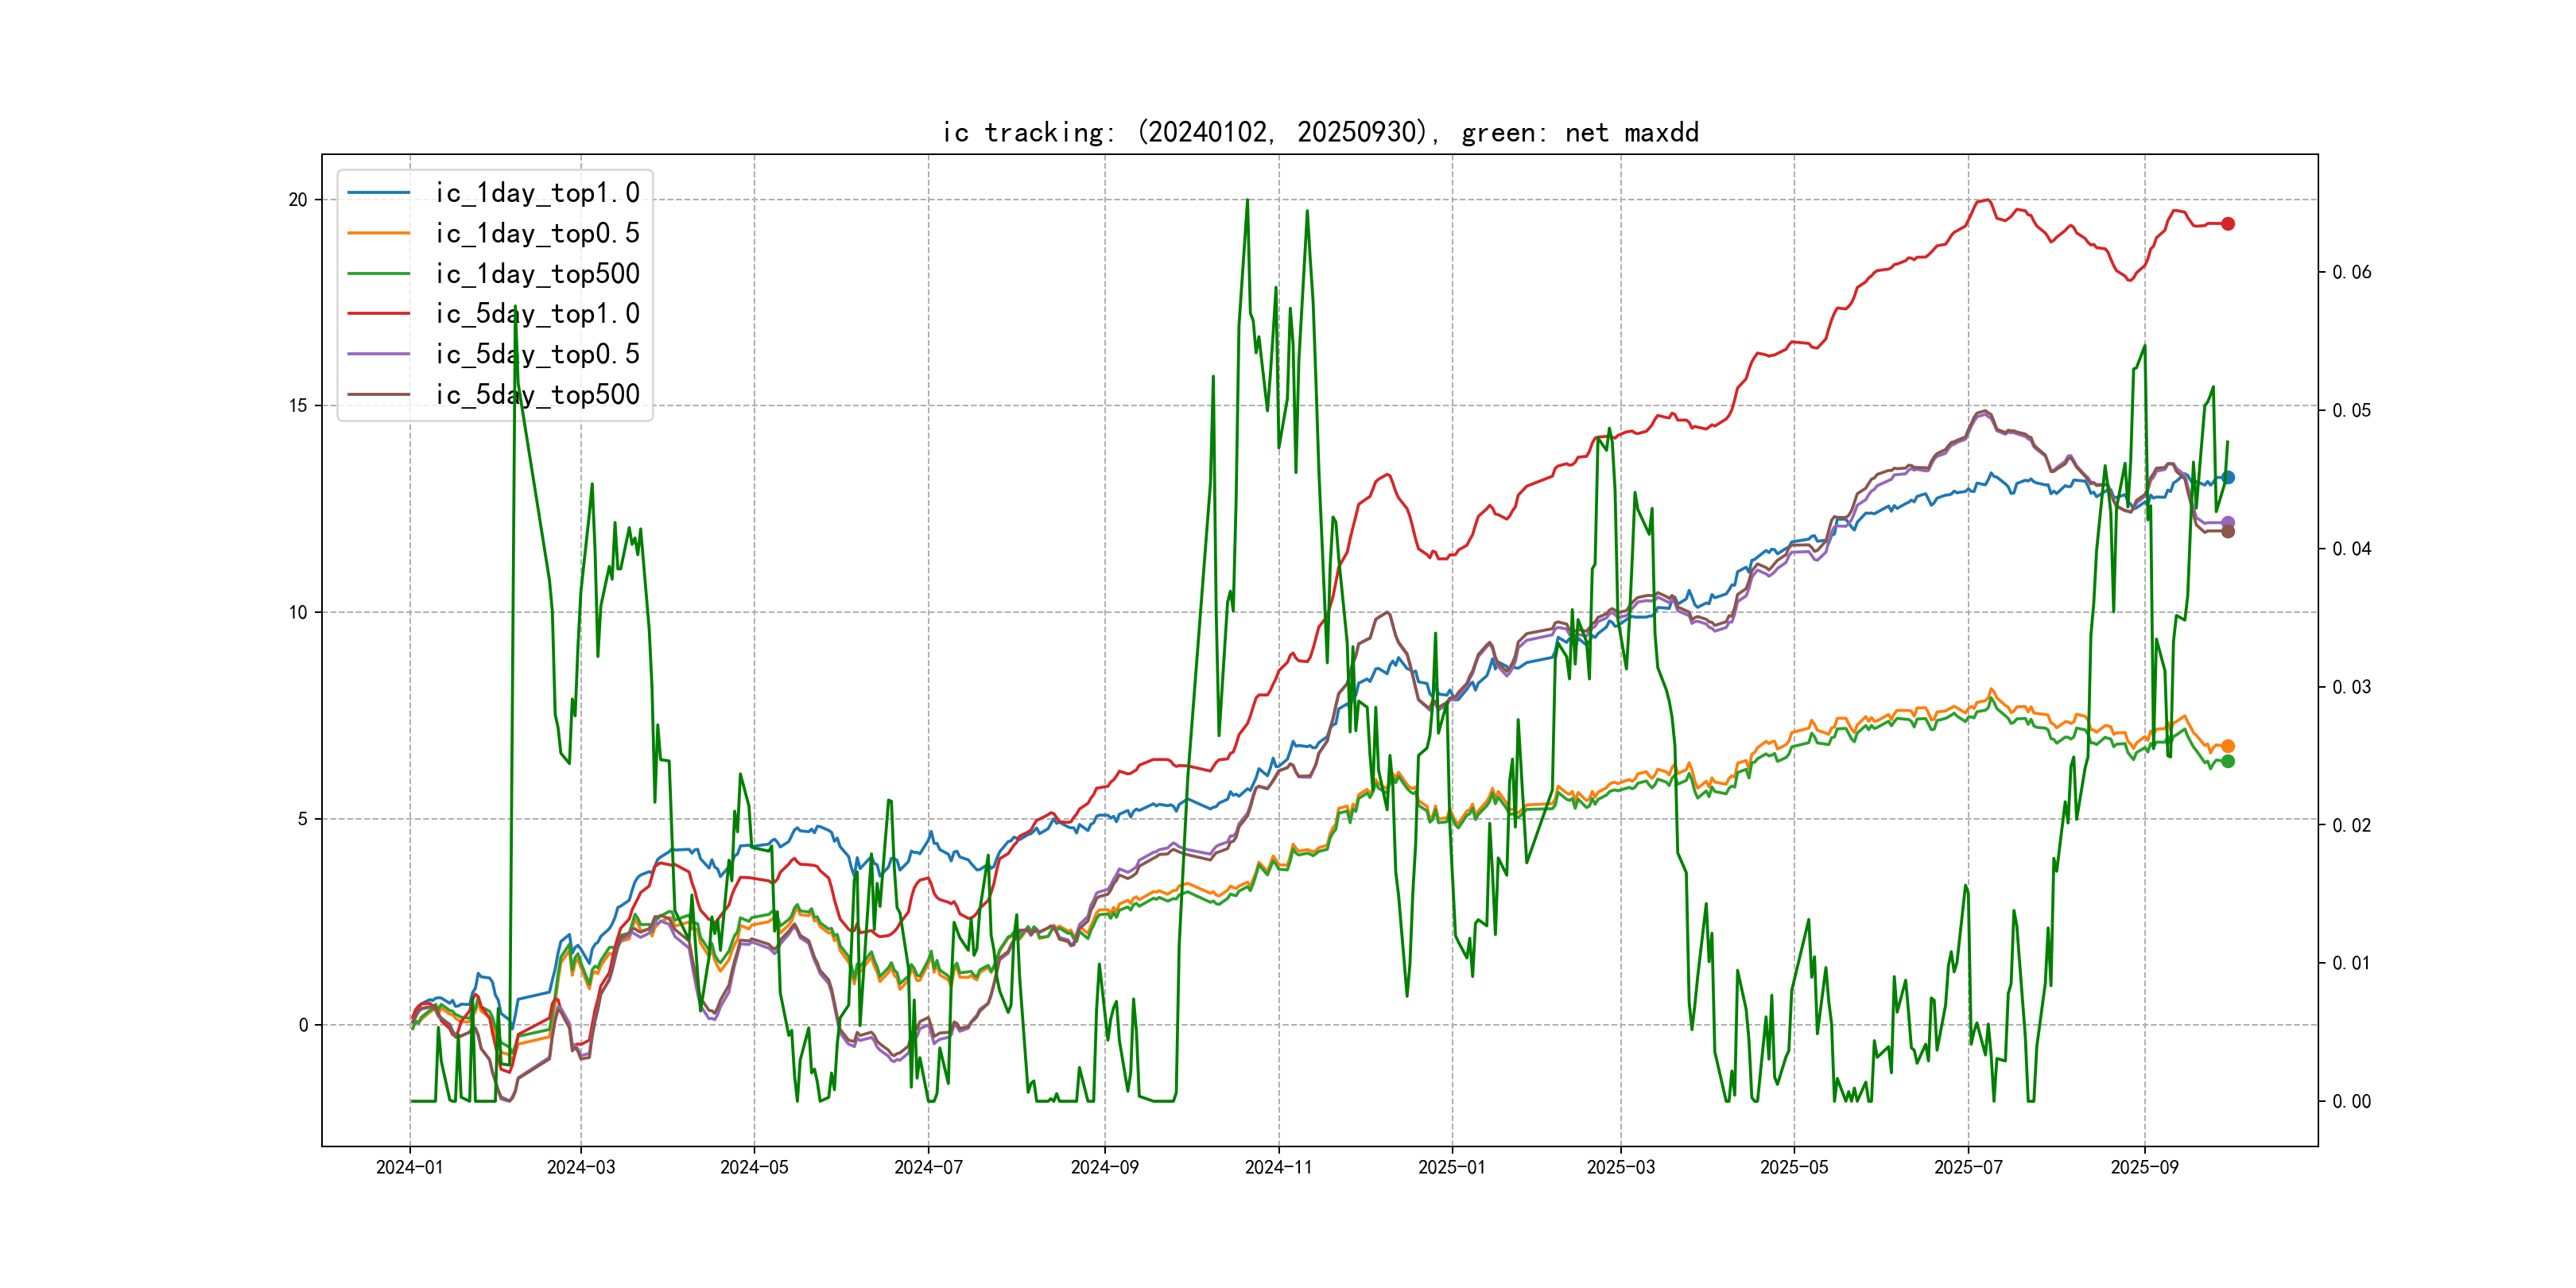Image resolution: width=2576 pixels, height=1288 pixels.
Task: Click the ic_1day_top0.5 legend label
Action: click(537, 233)
